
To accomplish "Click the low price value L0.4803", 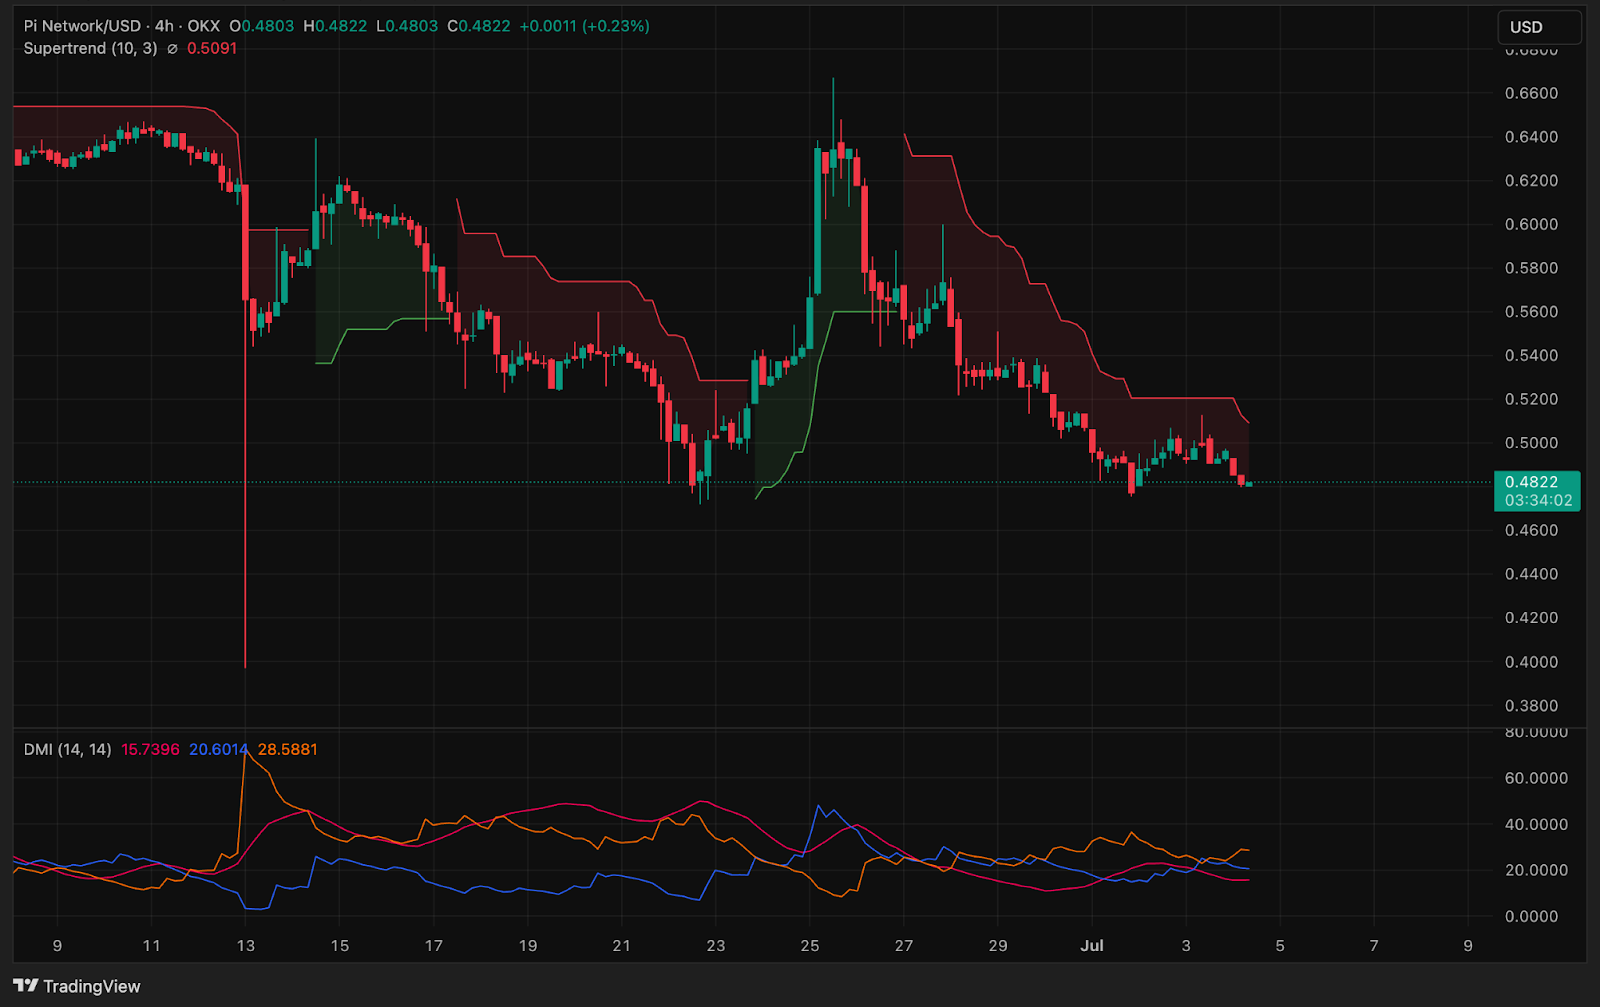I will tap(407, 26).
